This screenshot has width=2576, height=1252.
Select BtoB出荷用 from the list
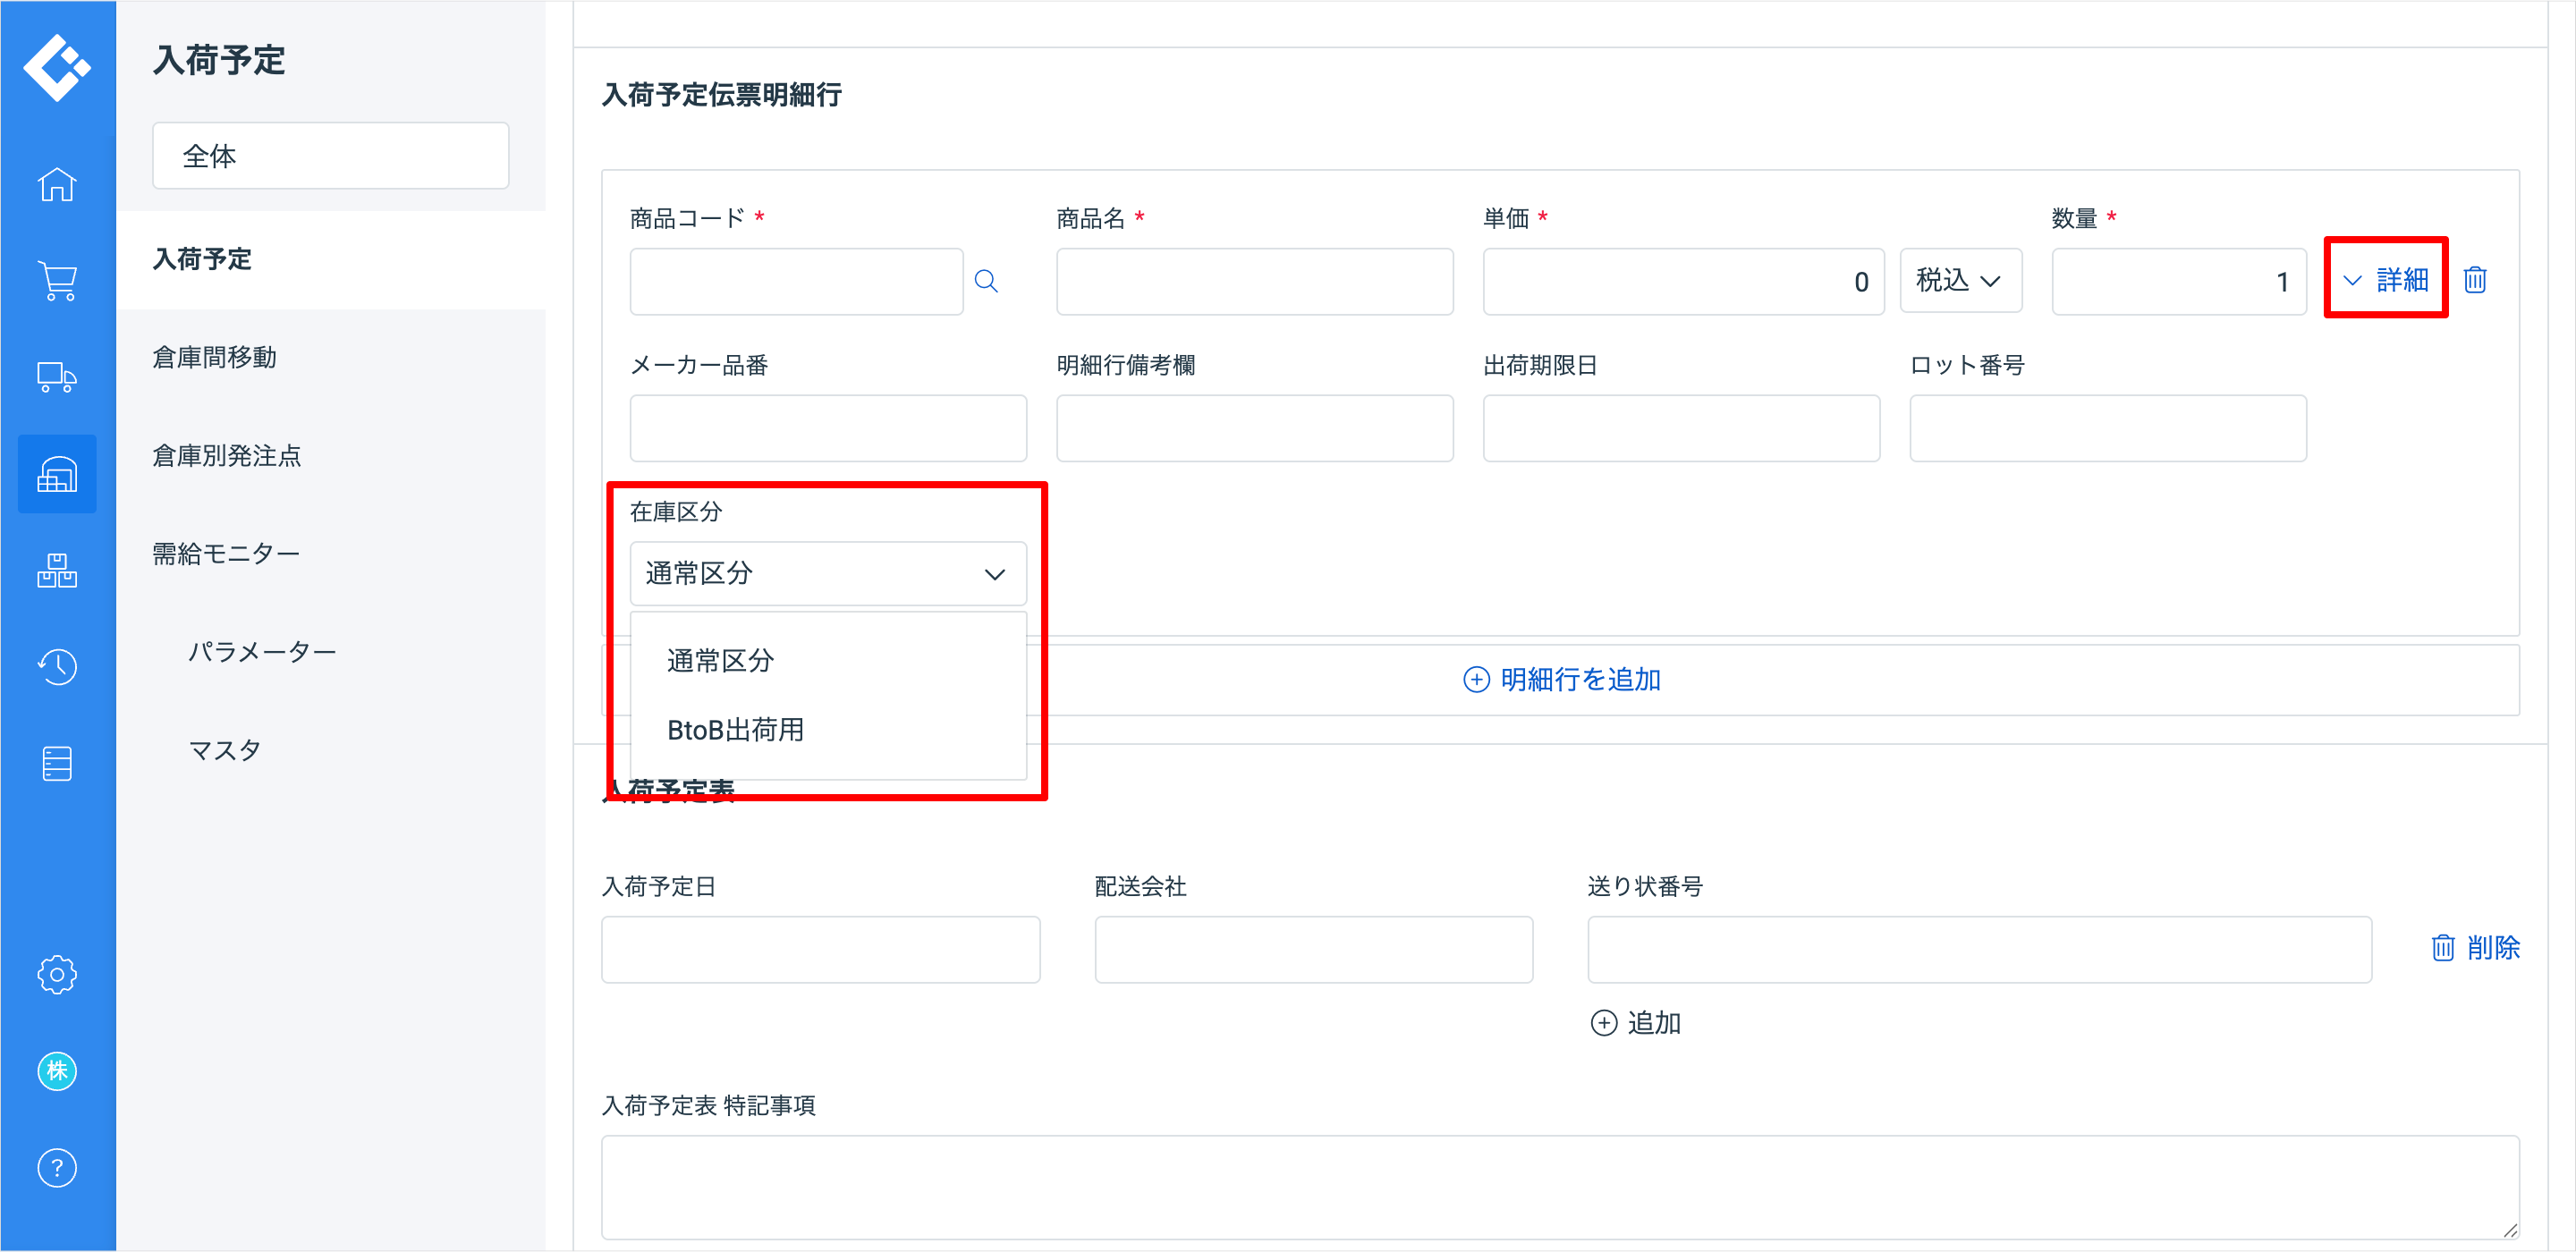tap(735, 730)
